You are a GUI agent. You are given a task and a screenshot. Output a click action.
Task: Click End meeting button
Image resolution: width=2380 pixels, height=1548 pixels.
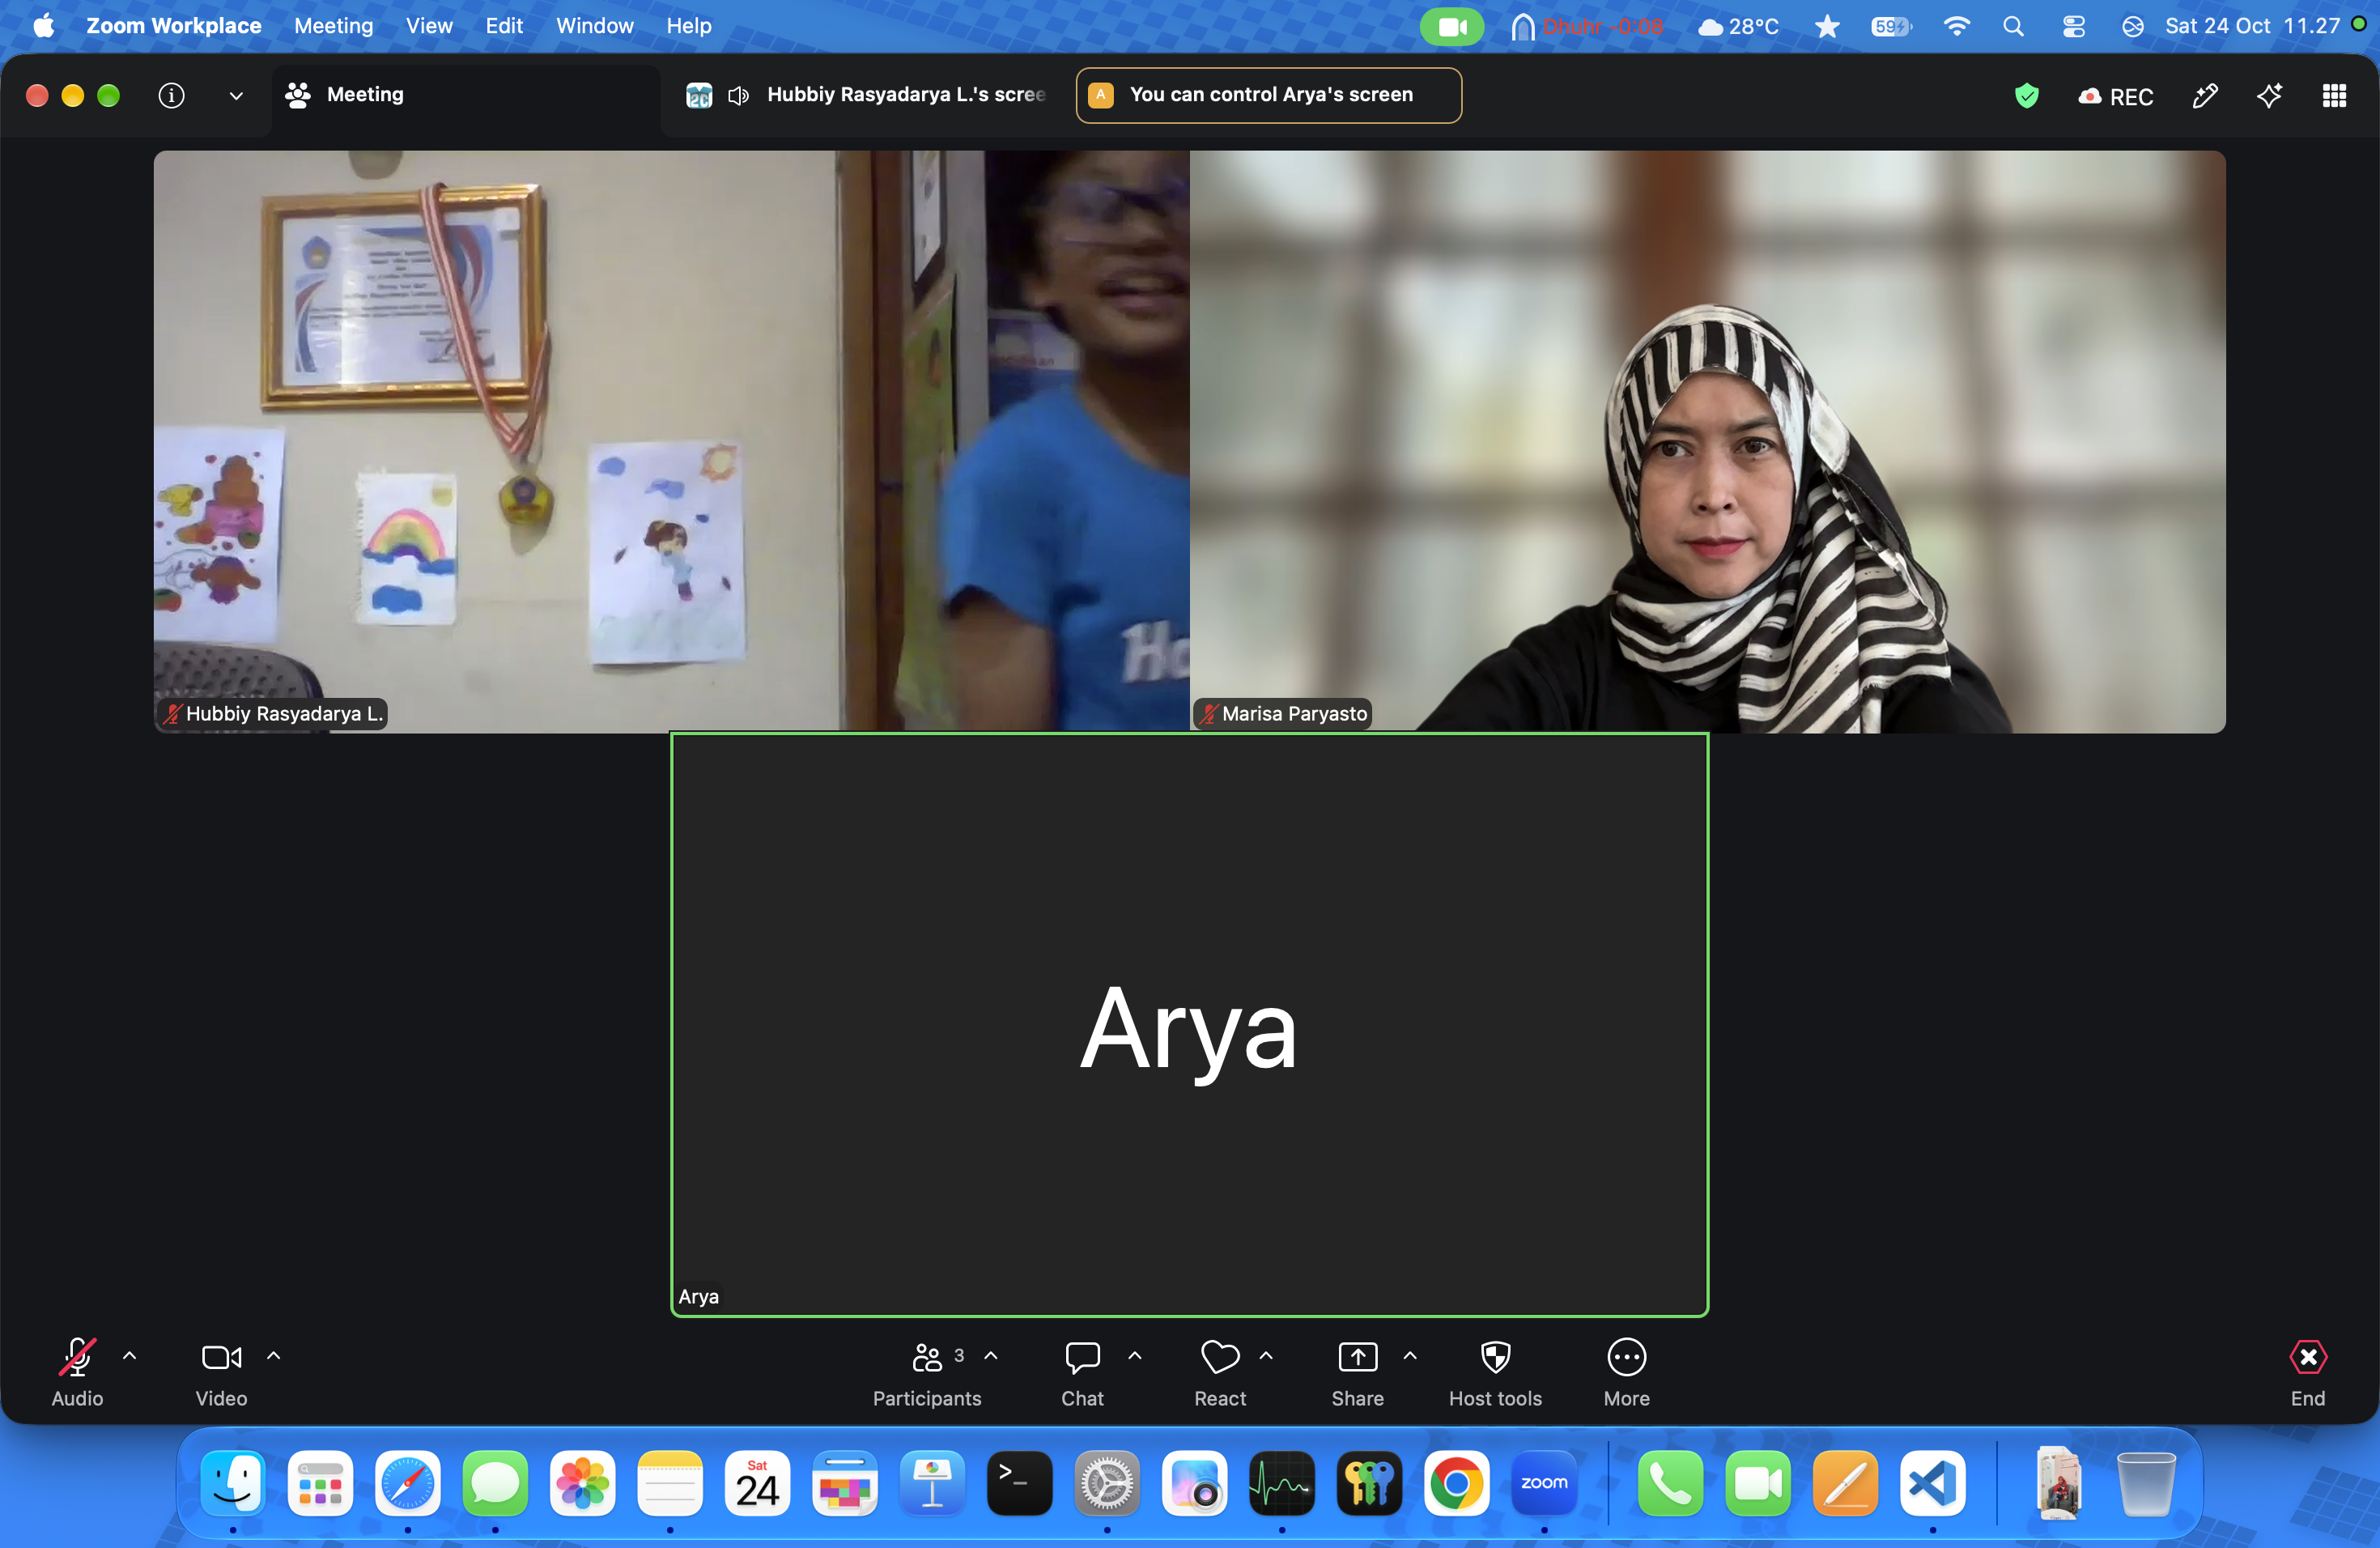[2307, 1373]
